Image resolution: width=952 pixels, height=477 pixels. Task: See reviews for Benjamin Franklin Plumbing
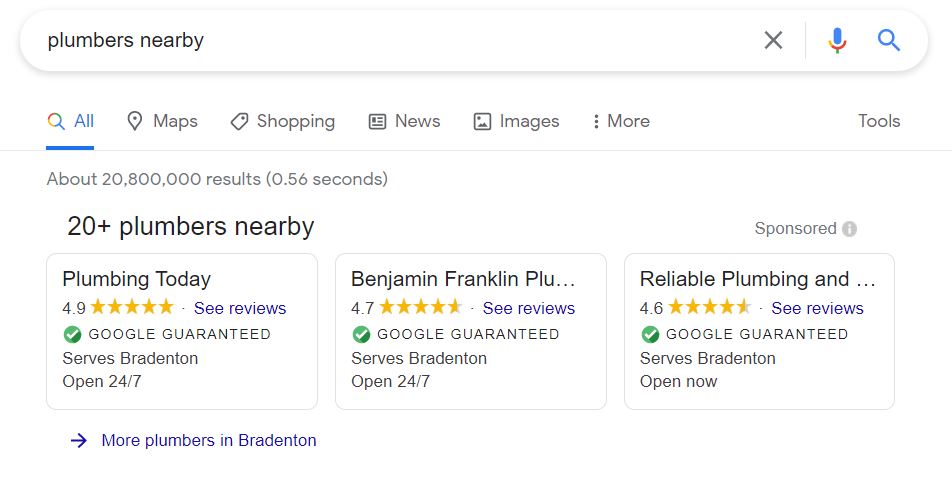[529, 308]
